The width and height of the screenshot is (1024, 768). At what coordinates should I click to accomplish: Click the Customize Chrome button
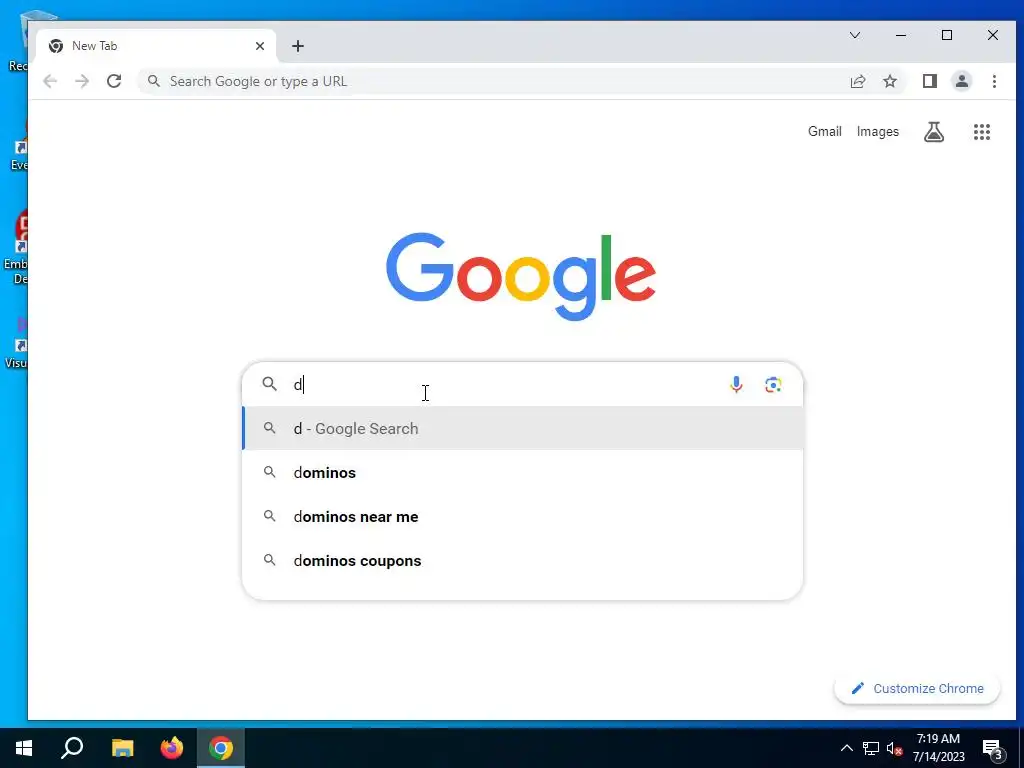click(917, 688)
